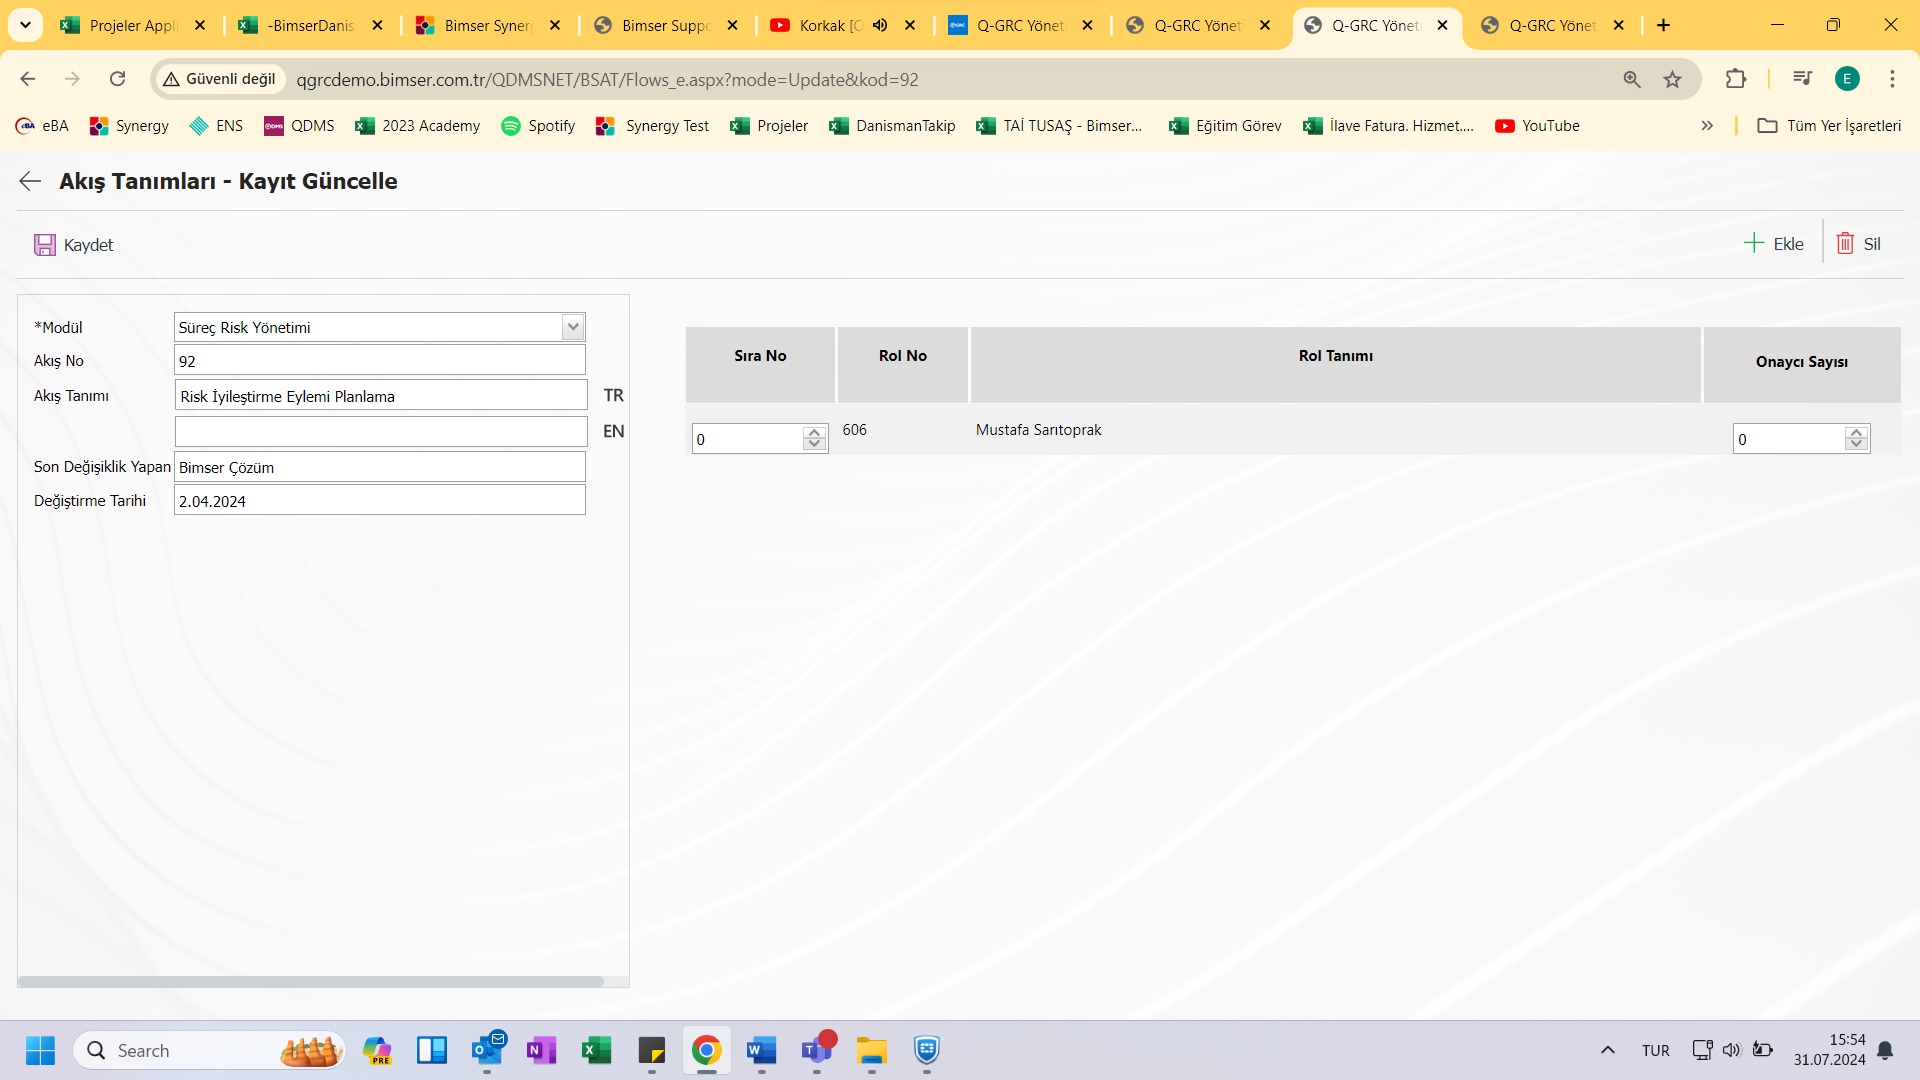Image resolution: width=1920 pixels, height=1080 pixels.
Task: Select the Süreç Risk Yönetimi module tab
Action: point(378,326)
